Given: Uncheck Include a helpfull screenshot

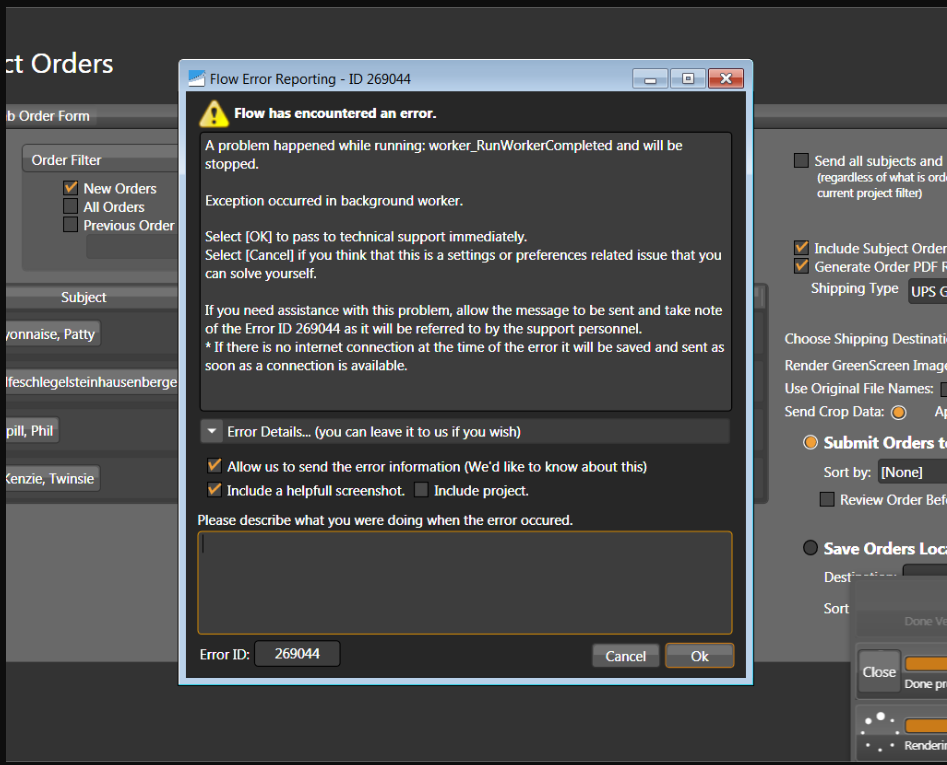Looking at the screenshot, I should (x=214, y=490).
